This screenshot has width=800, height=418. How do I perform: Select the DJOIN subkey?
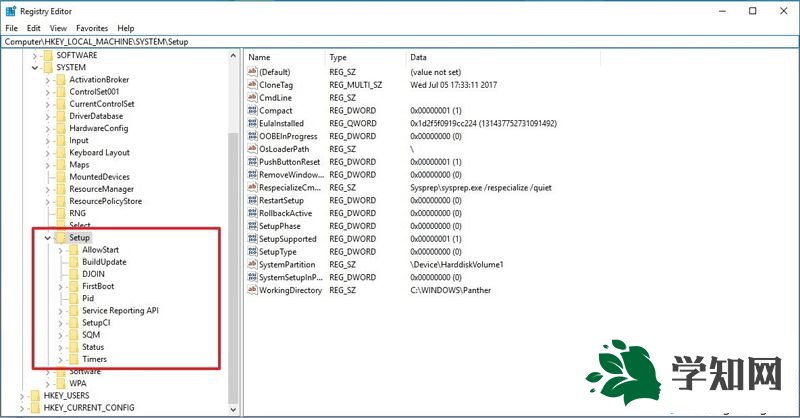click(x=93, y=274)
